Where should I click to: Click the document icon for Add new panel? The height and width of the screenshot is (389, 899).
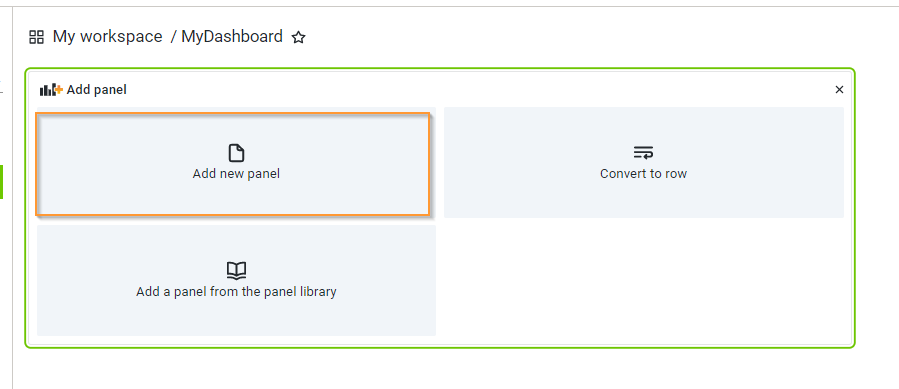(236, 153)
